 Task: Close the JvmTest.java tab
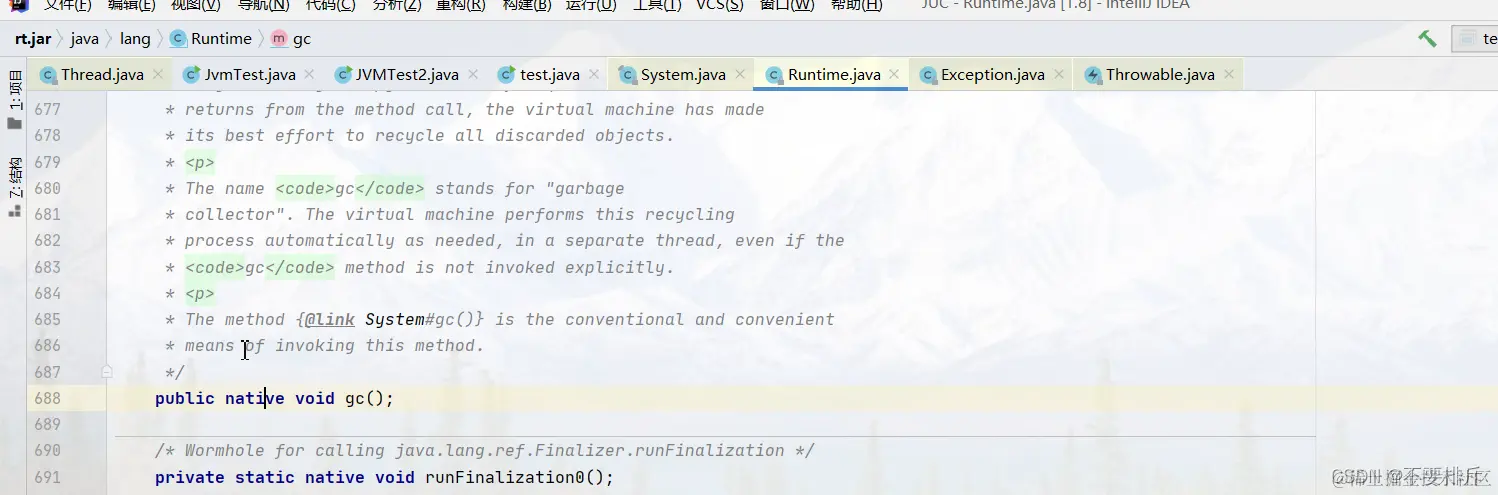point(310,74)
